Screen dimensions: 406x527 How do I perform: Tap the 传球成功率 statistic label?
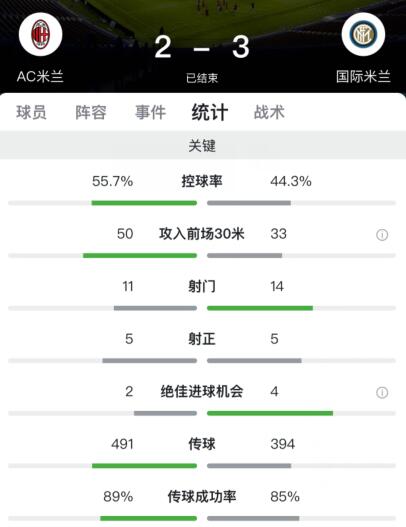202,496
